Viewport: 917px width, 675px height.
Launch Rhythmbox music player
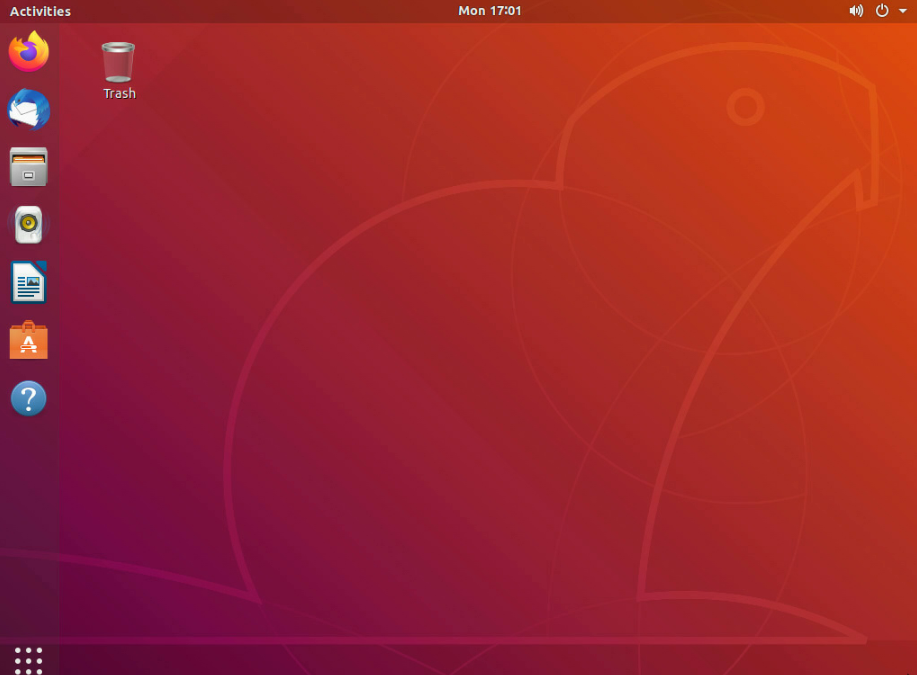tap(29, 225)
